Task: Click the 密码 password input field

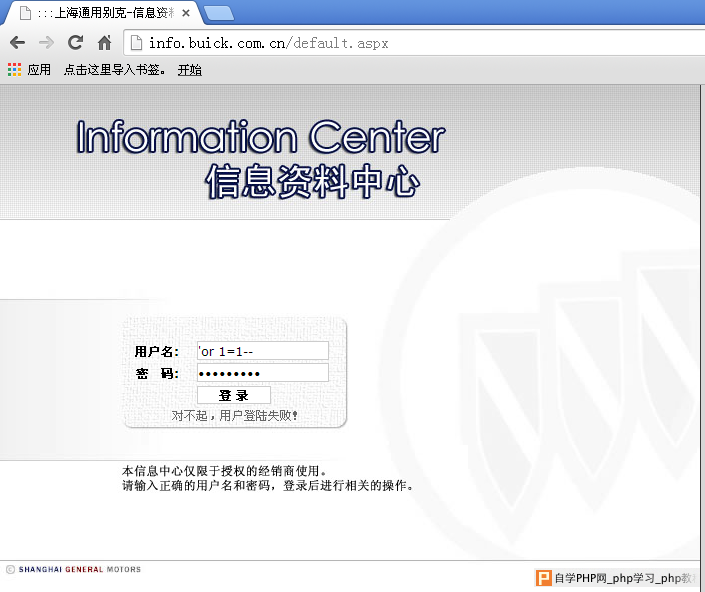Action: (x=263, y=373)
